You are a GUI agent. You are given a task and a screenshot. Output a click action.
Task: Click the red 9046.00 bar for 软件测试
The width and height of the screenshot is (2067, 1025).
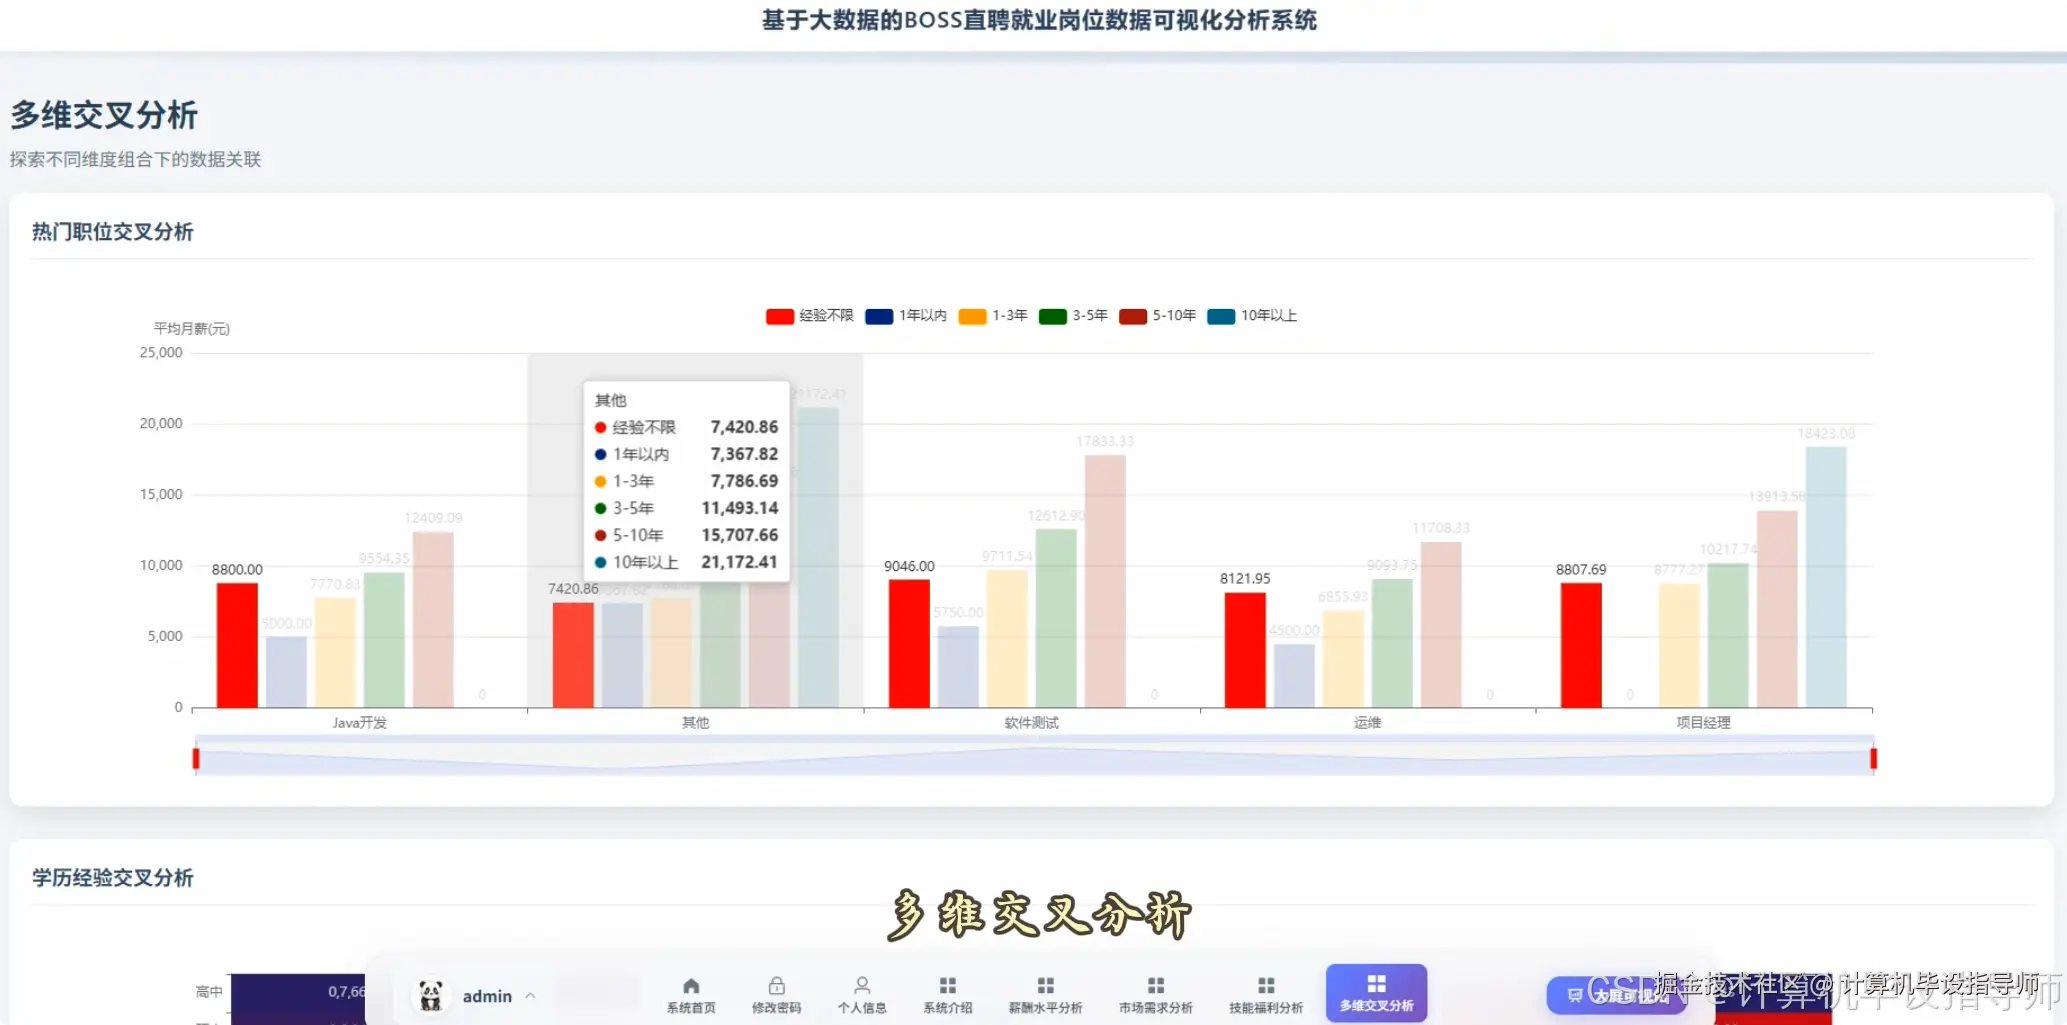[x=909, y=643]
